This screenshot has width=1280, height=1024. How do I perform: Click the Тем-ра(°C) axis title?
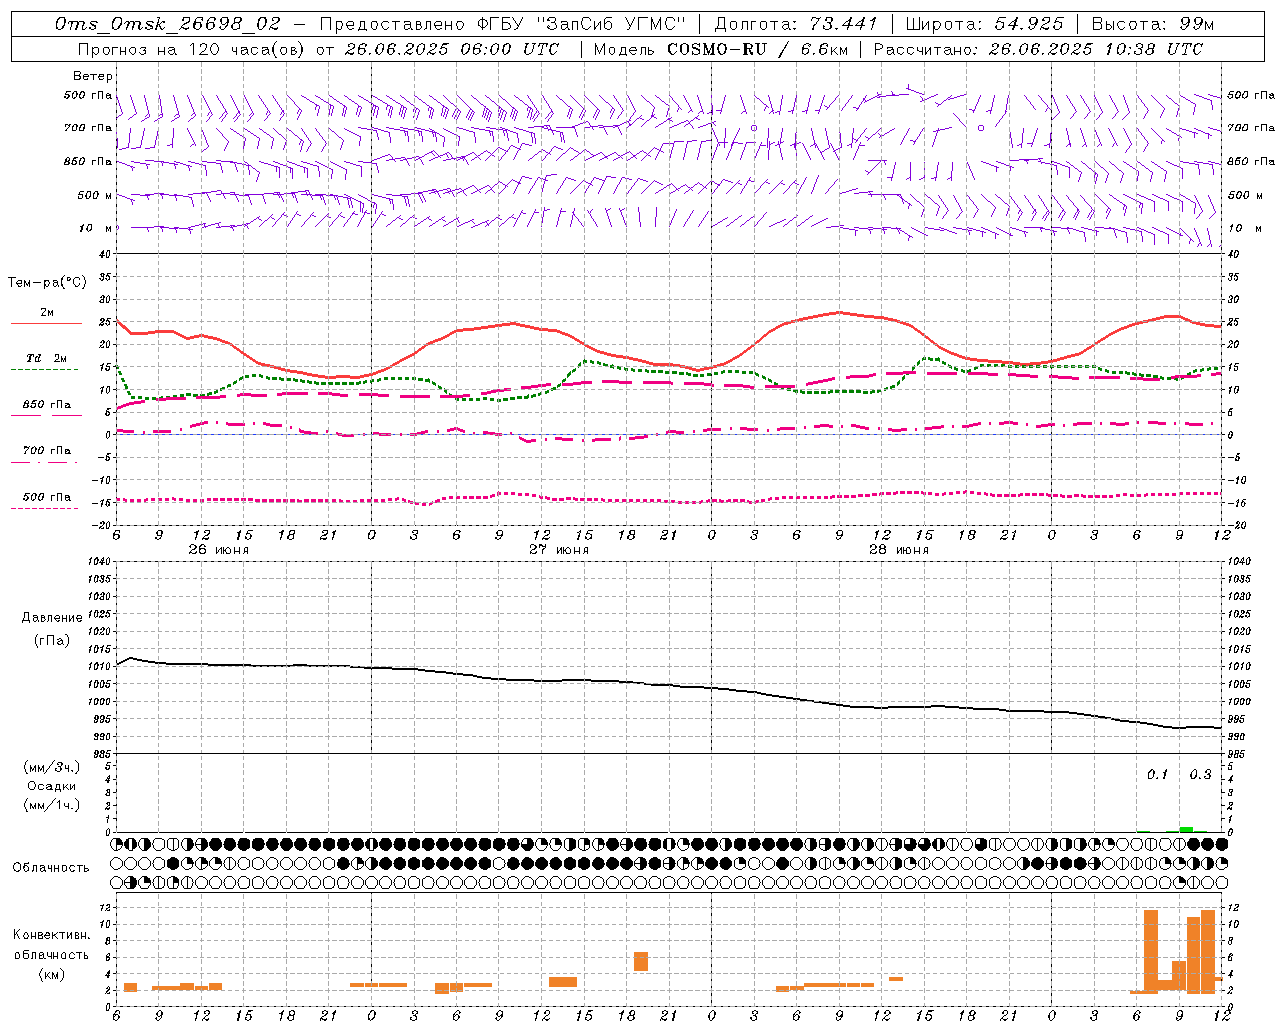coord(46,283)
